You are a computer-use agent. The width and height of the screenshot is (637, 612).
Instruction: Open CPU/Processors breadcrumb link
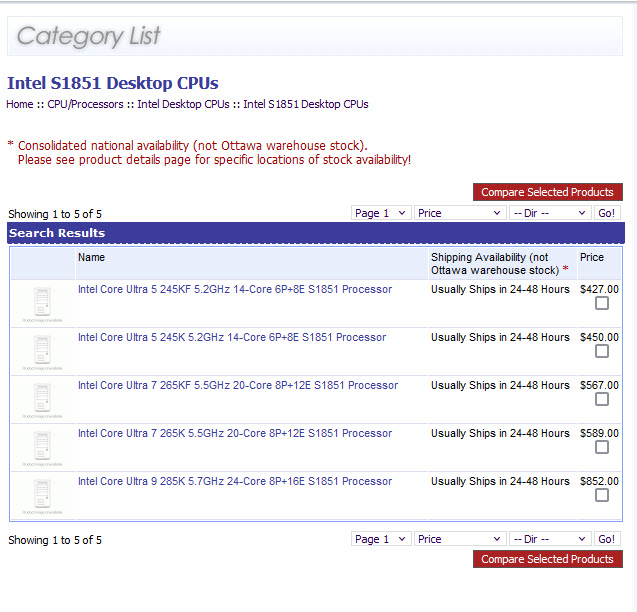point(85,104)
